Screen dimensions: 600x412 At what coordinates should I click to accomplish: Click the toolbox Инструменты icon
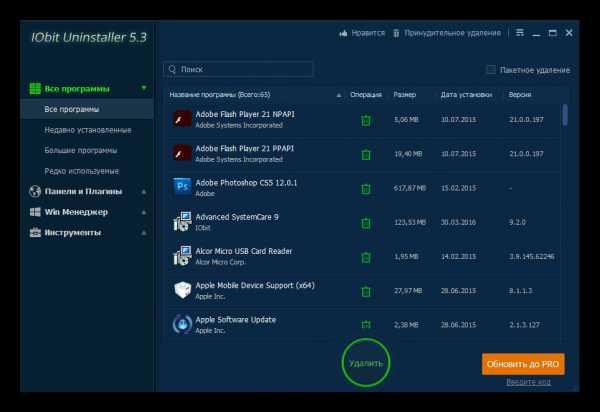point(35,232)
